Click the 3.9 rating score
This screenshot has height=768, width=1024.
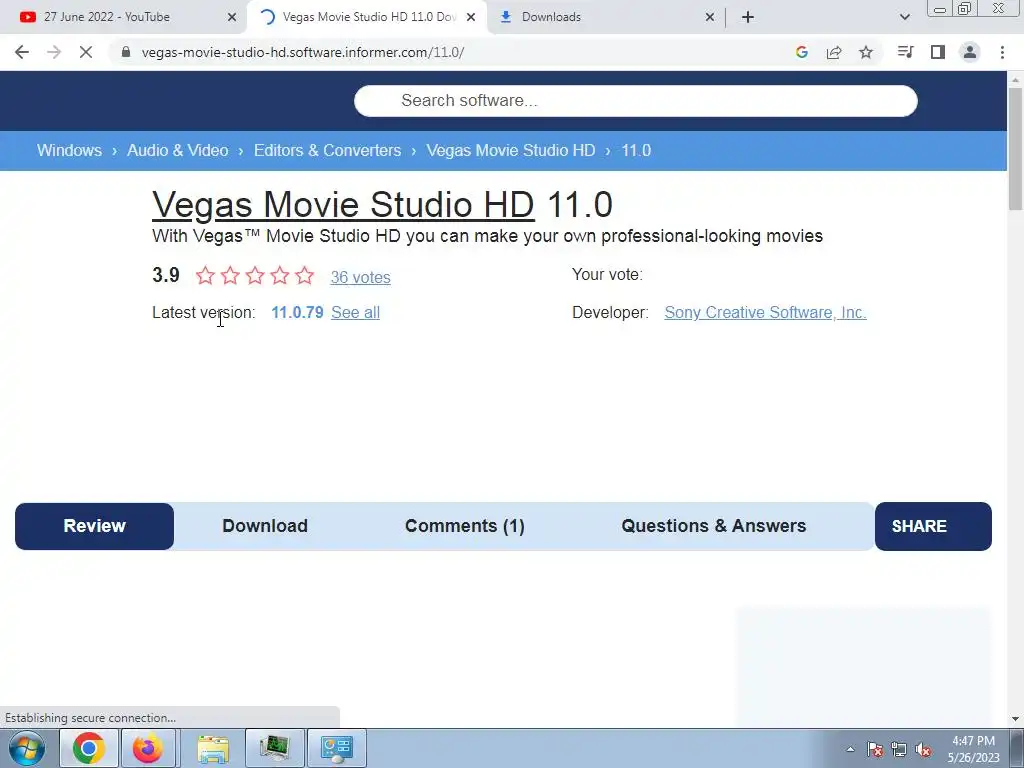click(x=166, y=275)
